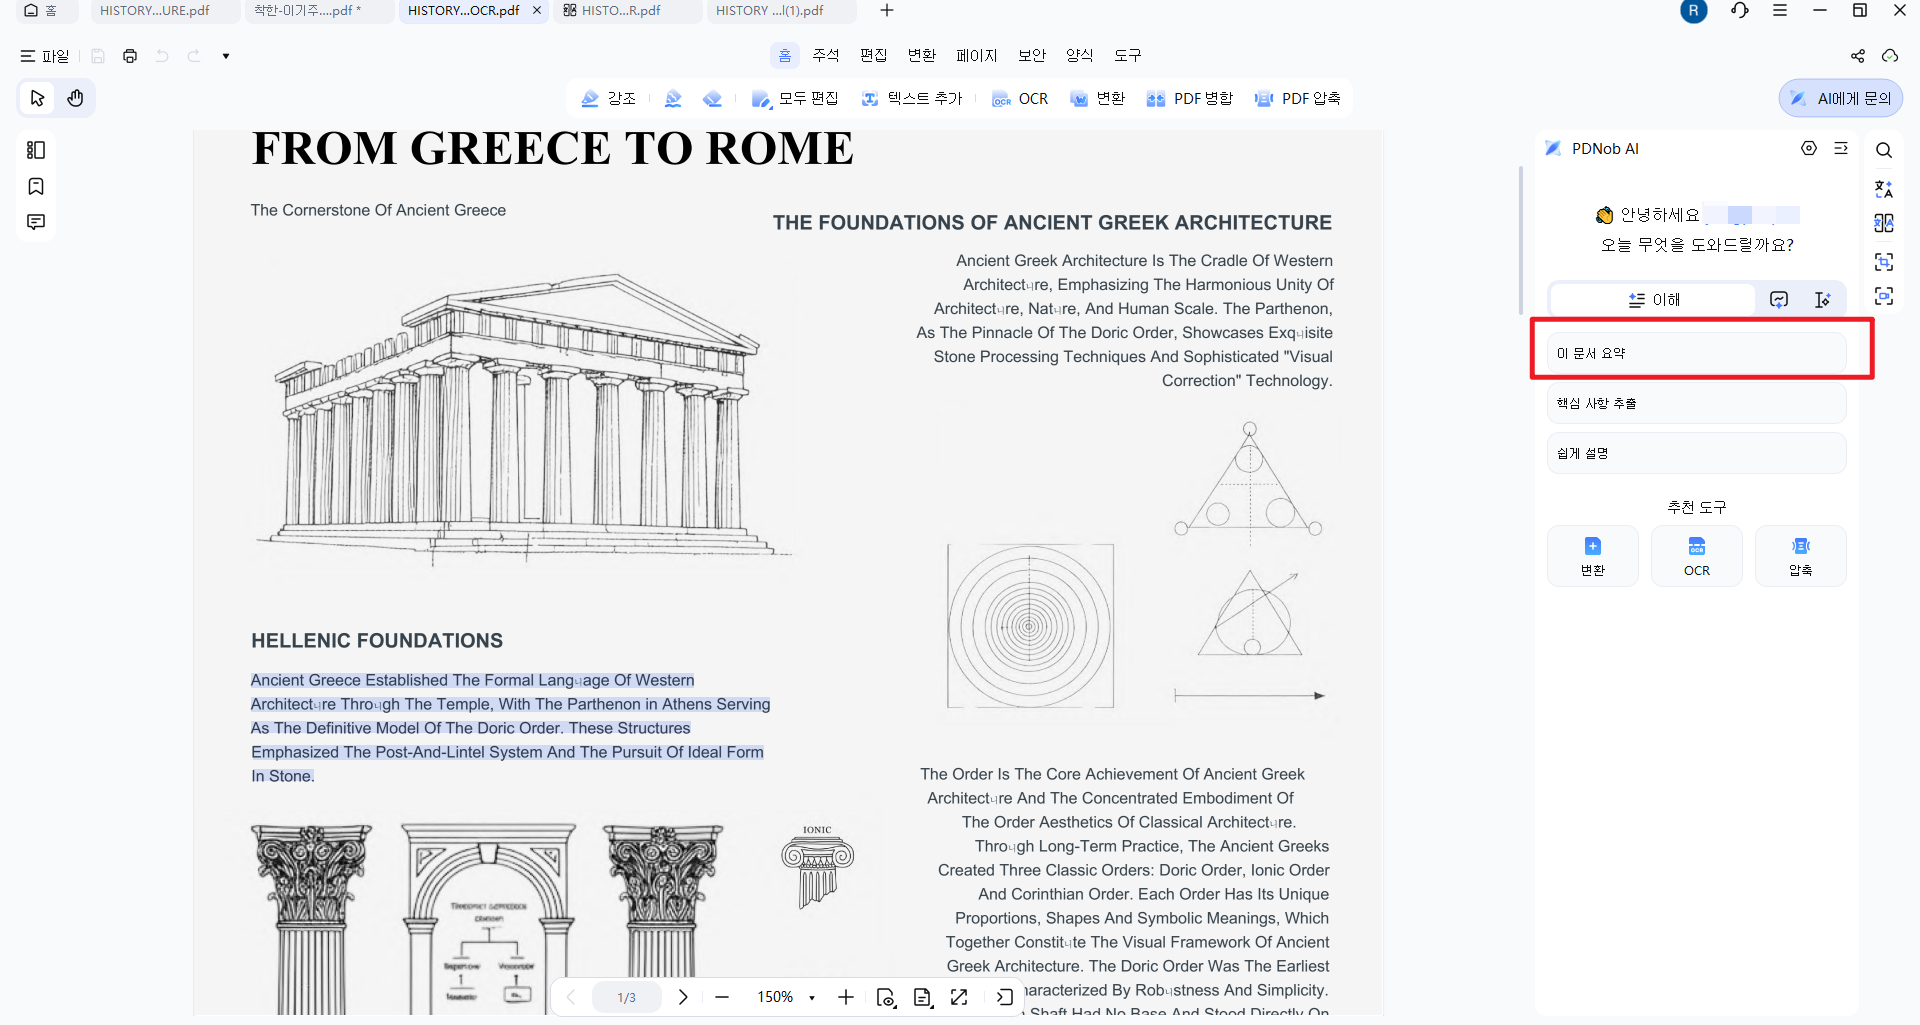Screen dimensions: 1920x1025
Task: Click the 강조 highlight tool
Action: 608,98
